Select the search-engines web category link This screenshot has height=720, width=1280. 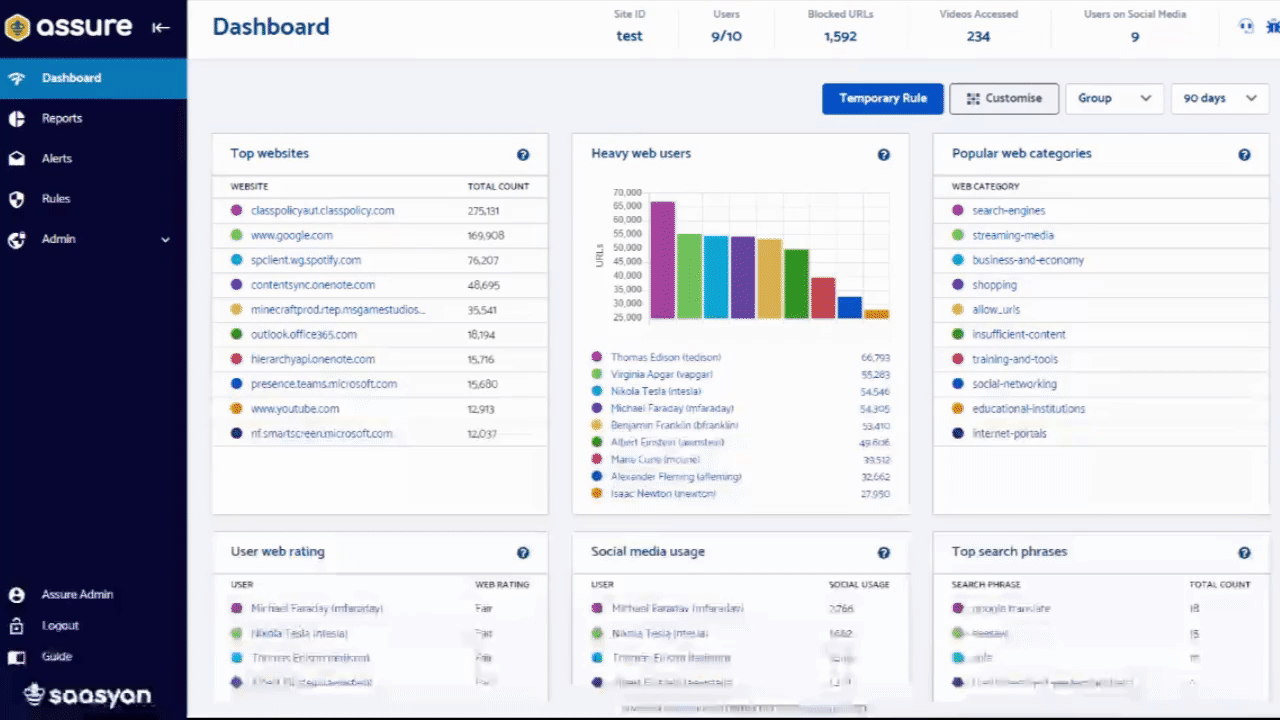pyautogui.click(x=1008, y=211)
